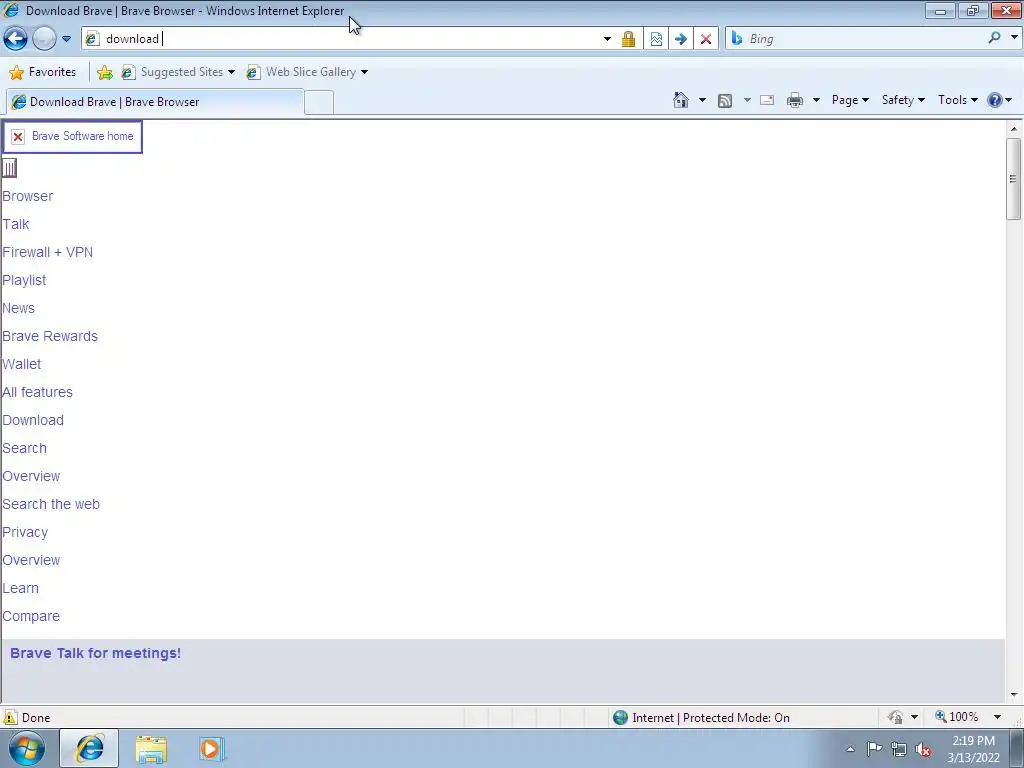This screenshot has height=768, width=1024.
Task: Click the Forward navigation arrow button
Action: (x=44, y=39)
